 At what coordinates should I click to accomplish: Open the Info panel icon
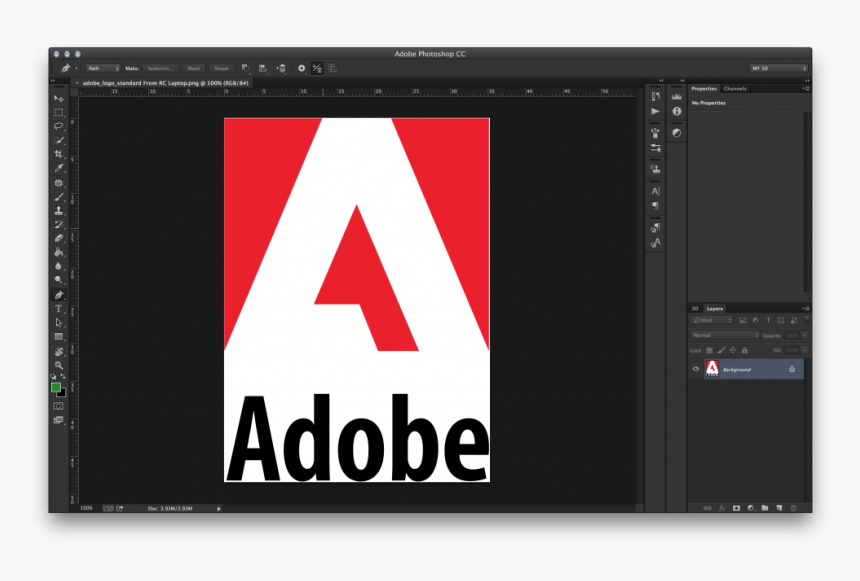pos(677,111)
